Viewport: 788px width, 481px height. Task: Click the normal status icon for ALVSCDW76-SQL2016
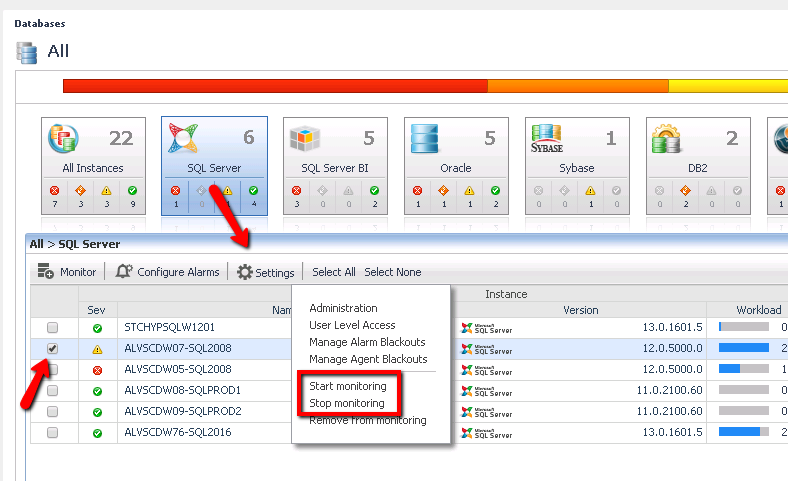point(97,433)
